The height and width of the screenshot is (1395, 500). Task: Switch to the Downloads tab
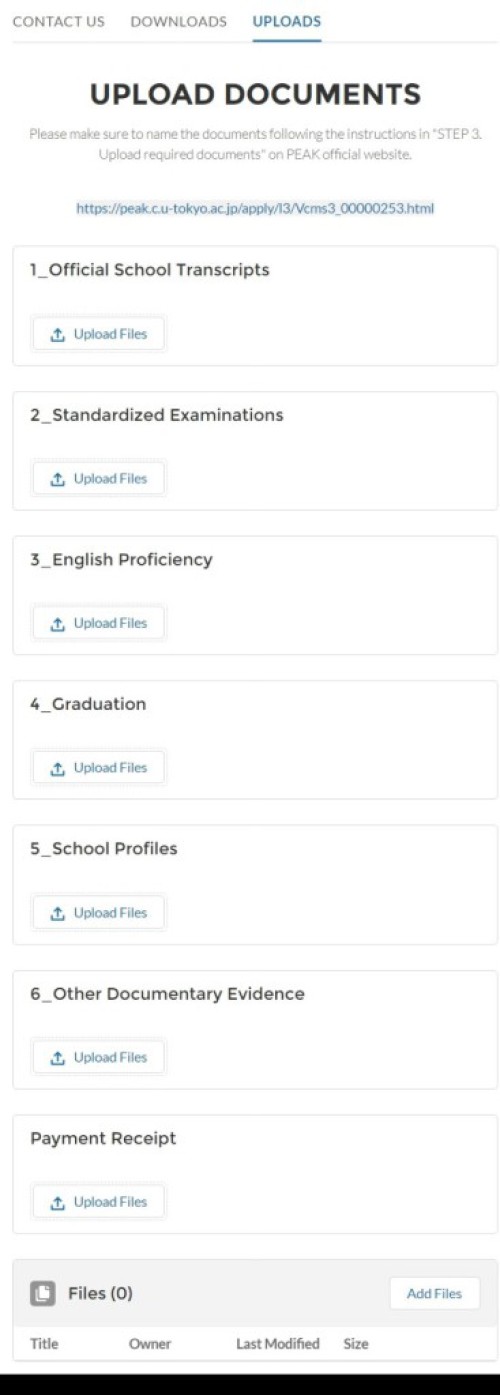178,21
